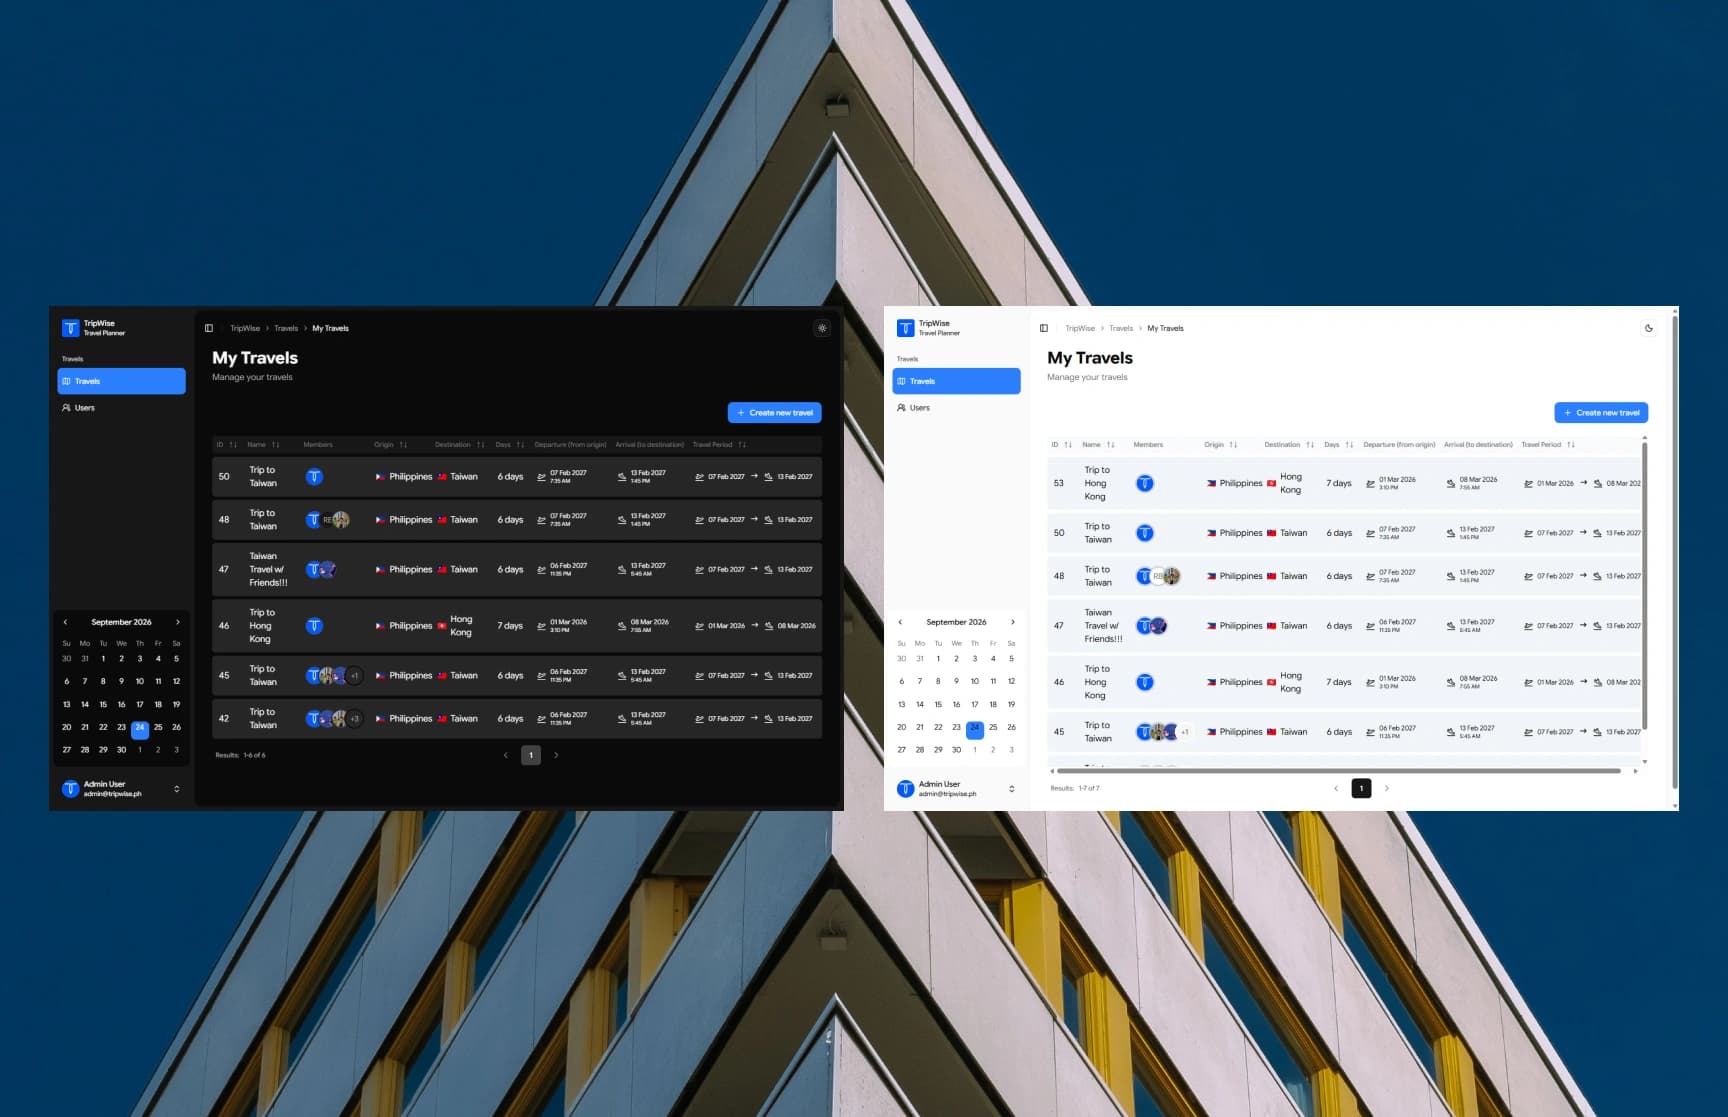Go to previous month in light window calendar
The image size is (1728, 1117).
click(x=900, y=622)
